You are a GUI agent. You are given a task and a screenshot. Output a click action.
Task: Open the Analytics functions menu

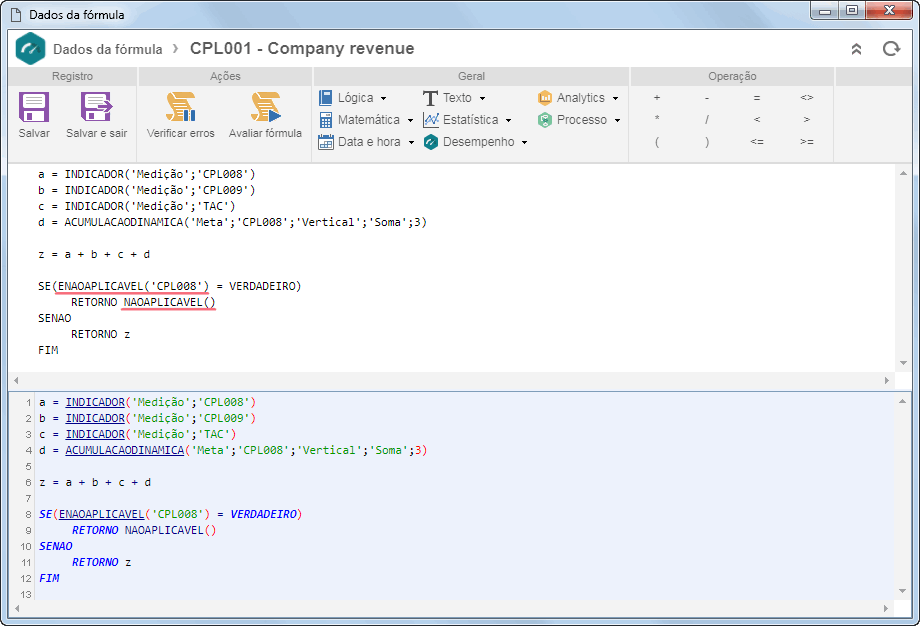point(578,98)
